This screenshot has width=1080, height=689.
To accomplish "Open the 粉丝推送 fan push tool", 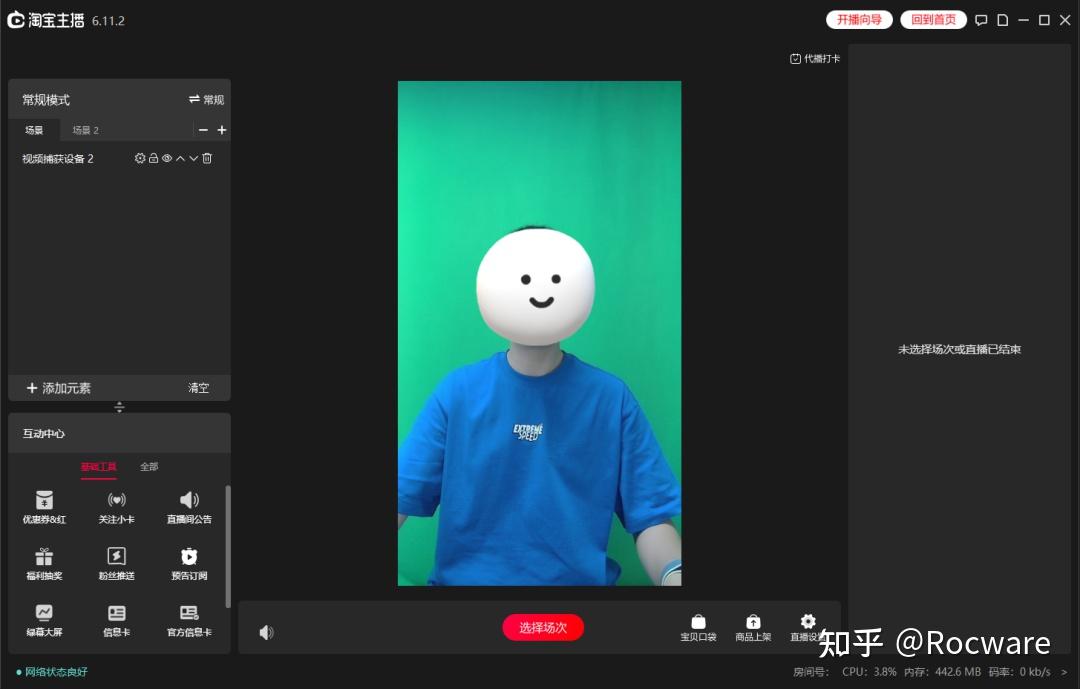I will click(x=116, y=564).
